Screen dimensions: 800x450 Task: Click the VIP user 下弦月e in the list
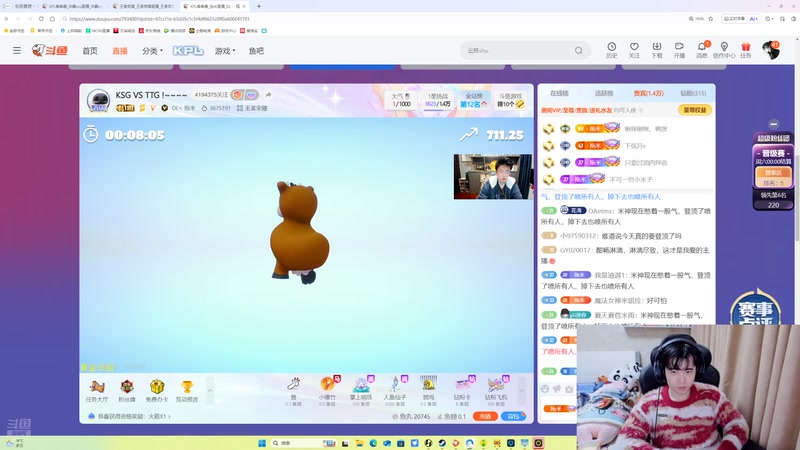[636, 146]
